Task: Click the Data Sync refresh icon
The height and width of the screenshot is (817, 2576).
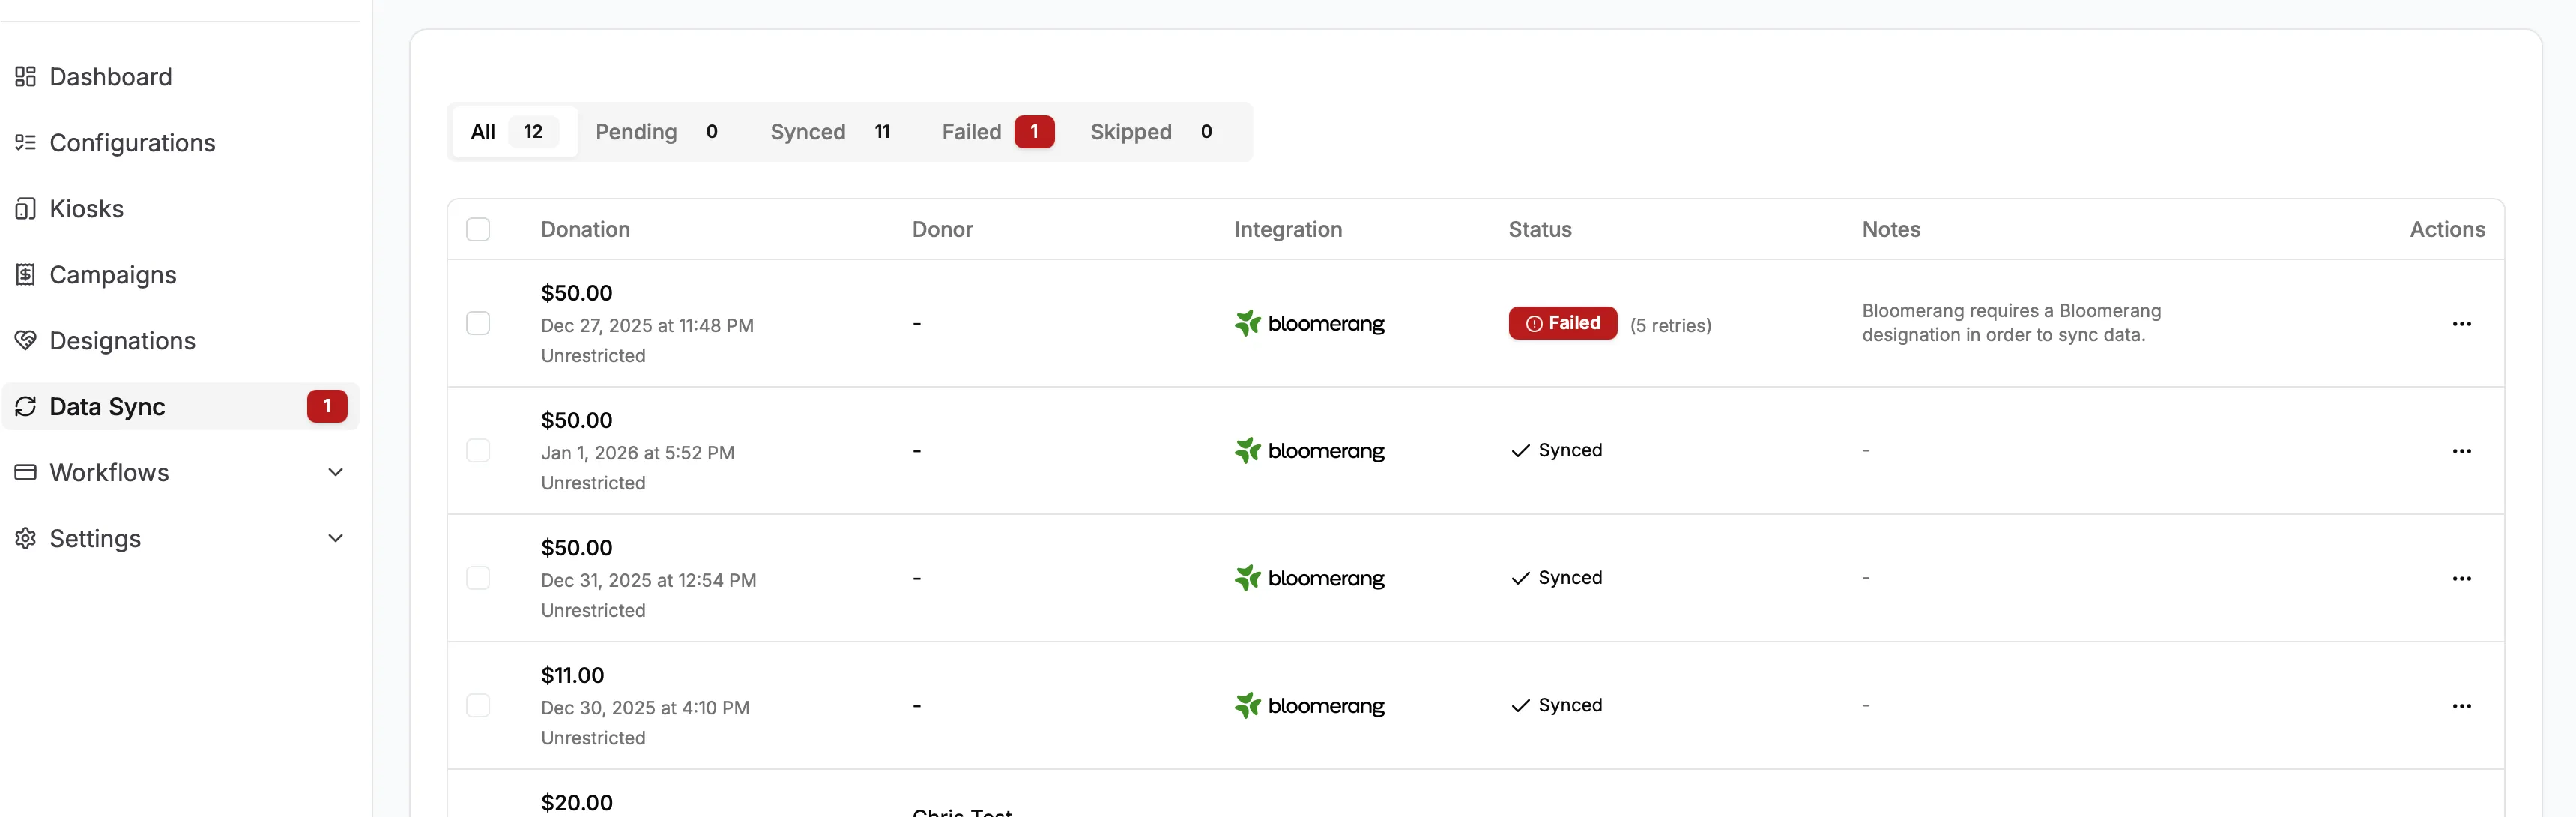Action: coord(26,407)
